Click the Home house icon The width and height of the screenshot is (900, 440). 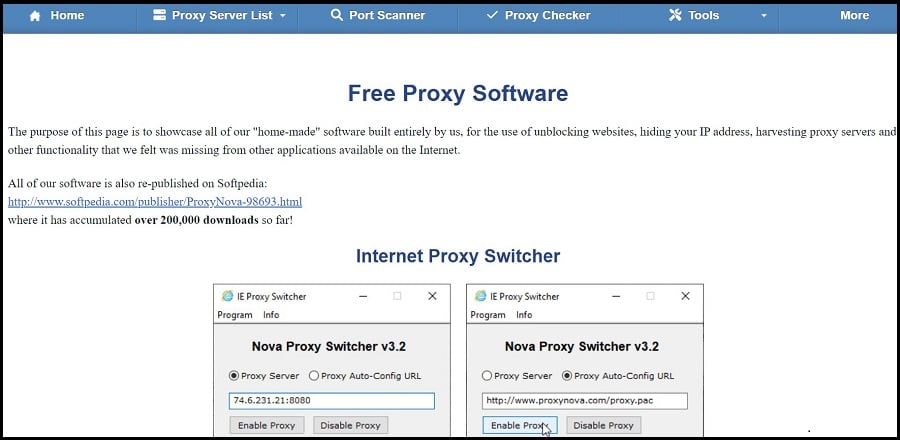pos(35,16)
